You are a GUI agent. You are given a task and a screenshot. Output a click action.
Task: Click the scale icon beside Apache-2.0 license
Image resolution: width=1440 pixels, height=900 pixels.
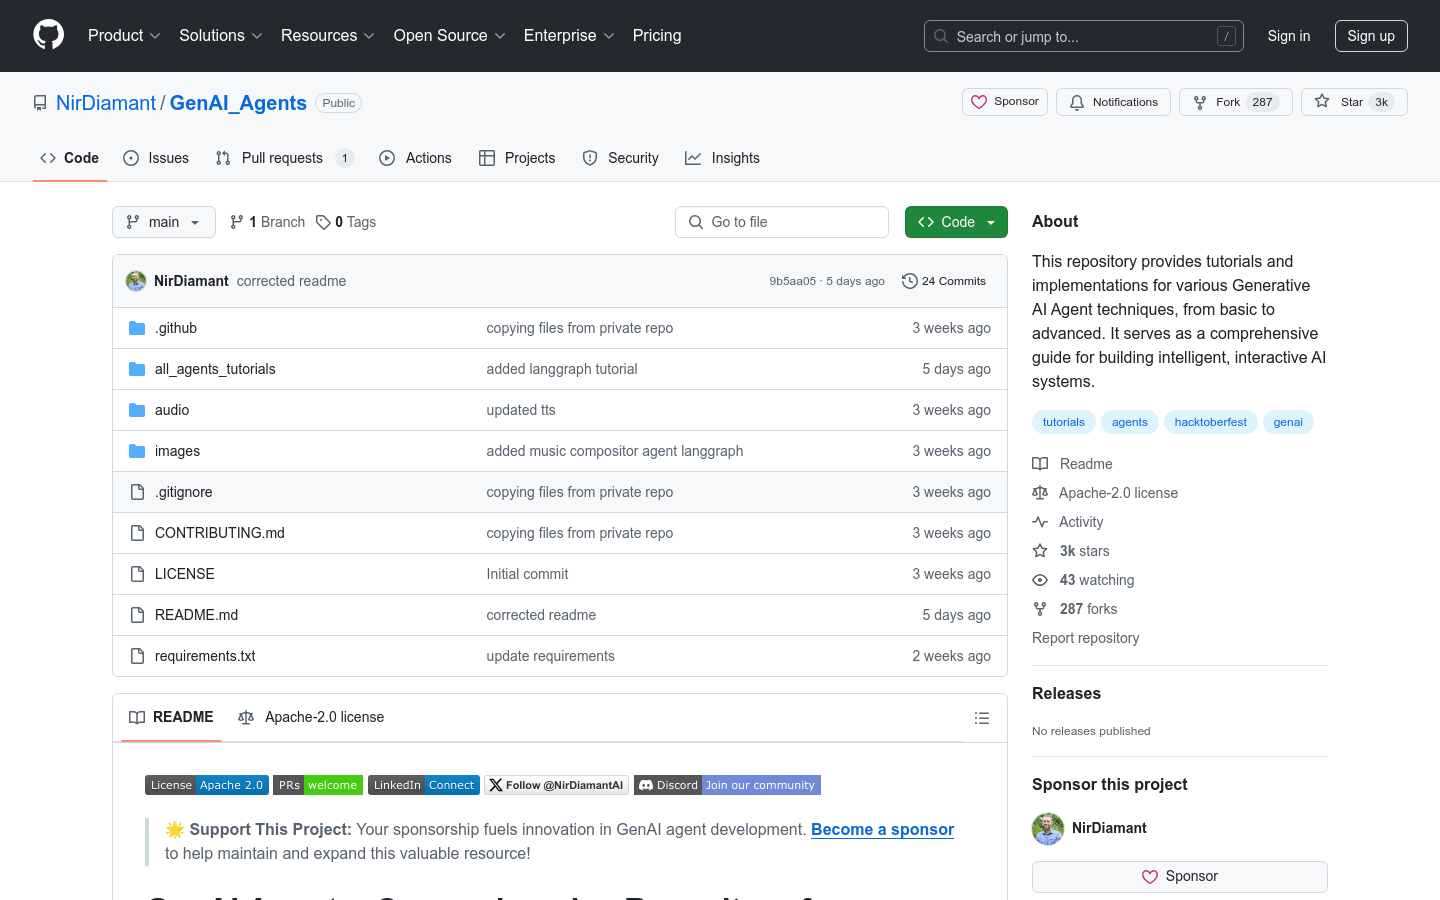[1040, 493]
